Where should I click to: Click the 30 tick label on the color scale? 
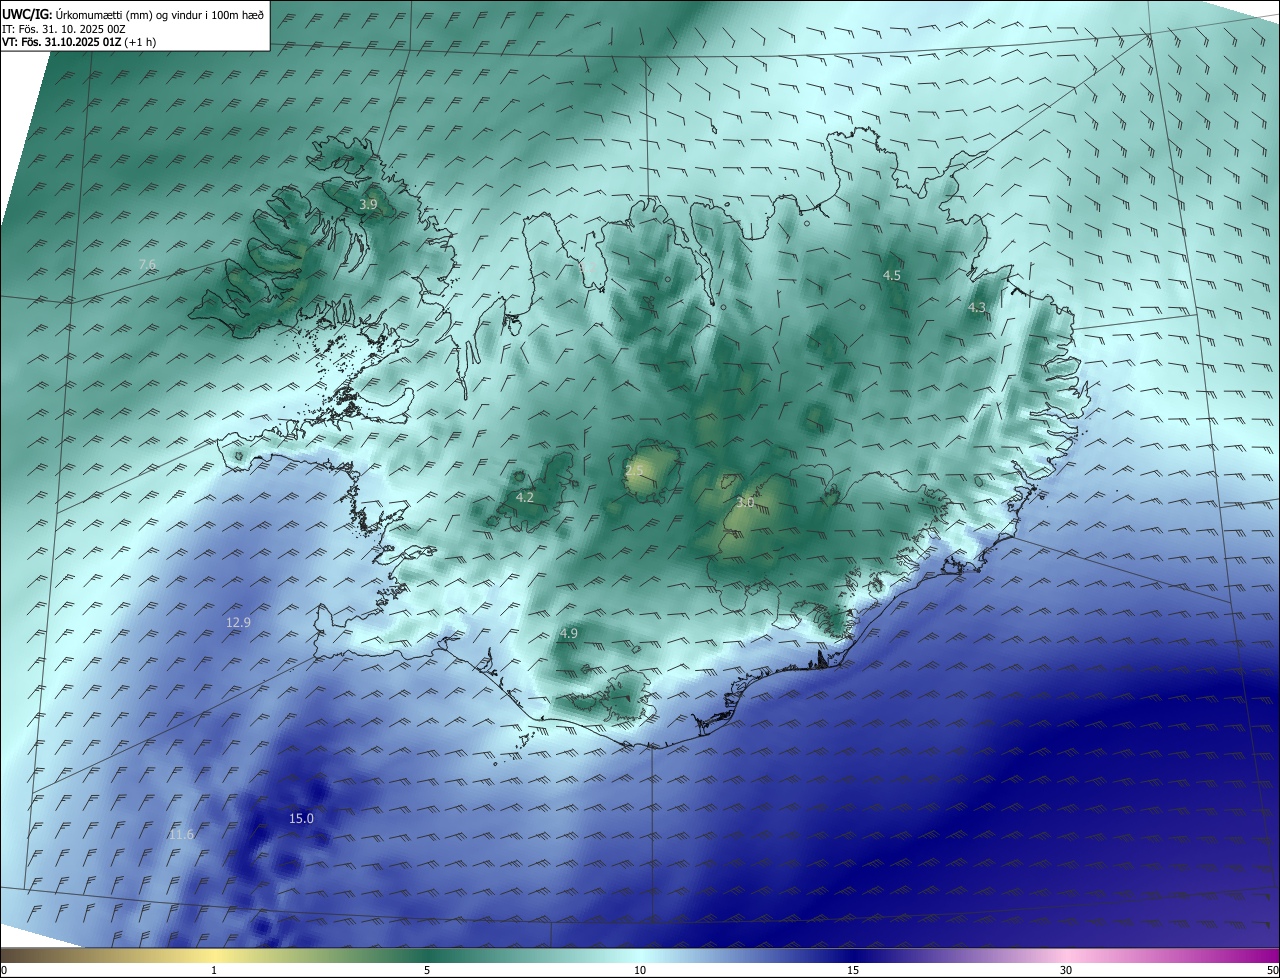1066,970
